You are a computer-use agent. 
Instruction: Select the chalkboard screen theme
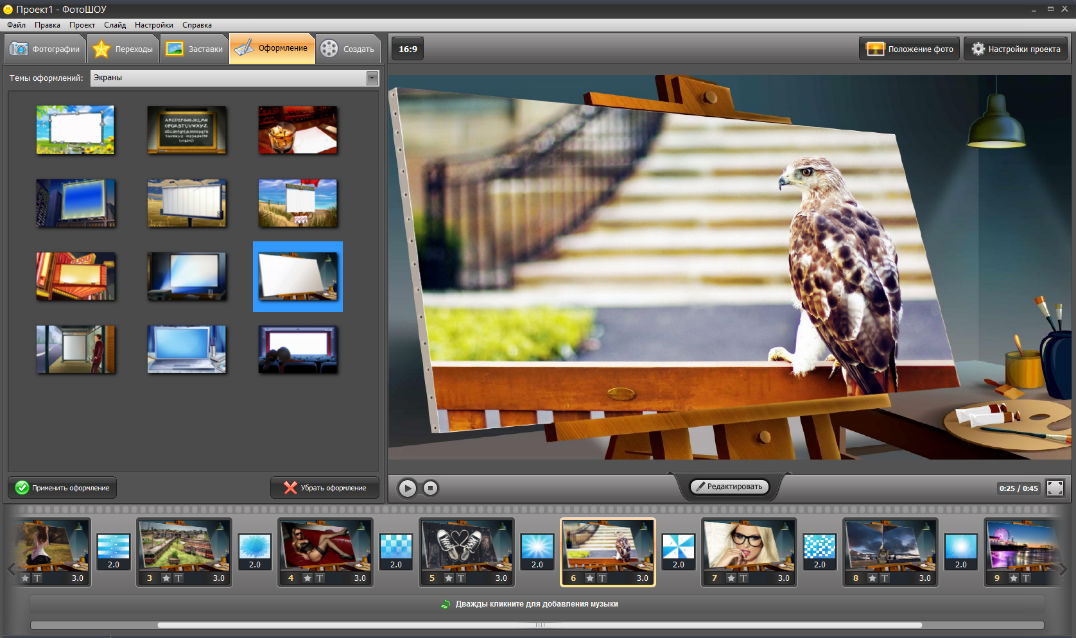pyautogui.click(x=187, y=129)
